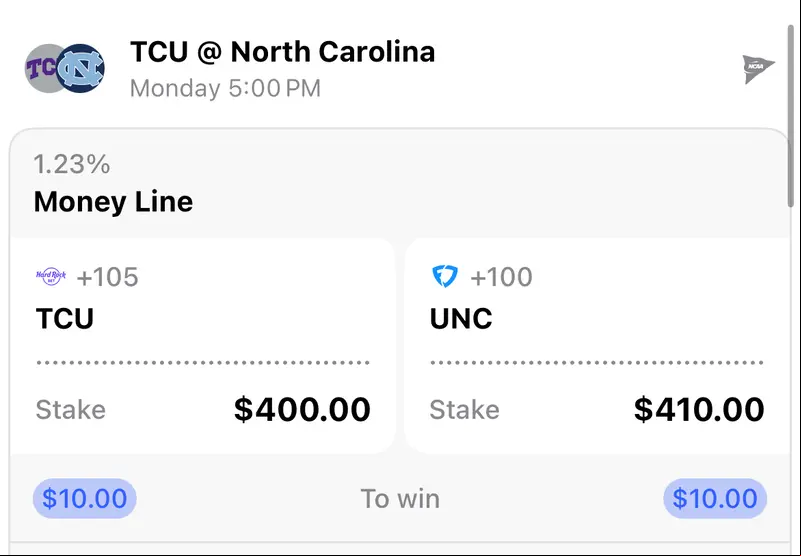801x556 pixels.
Task: Edit the $400.00 TCU stake amount
Action: pos(302,410)
